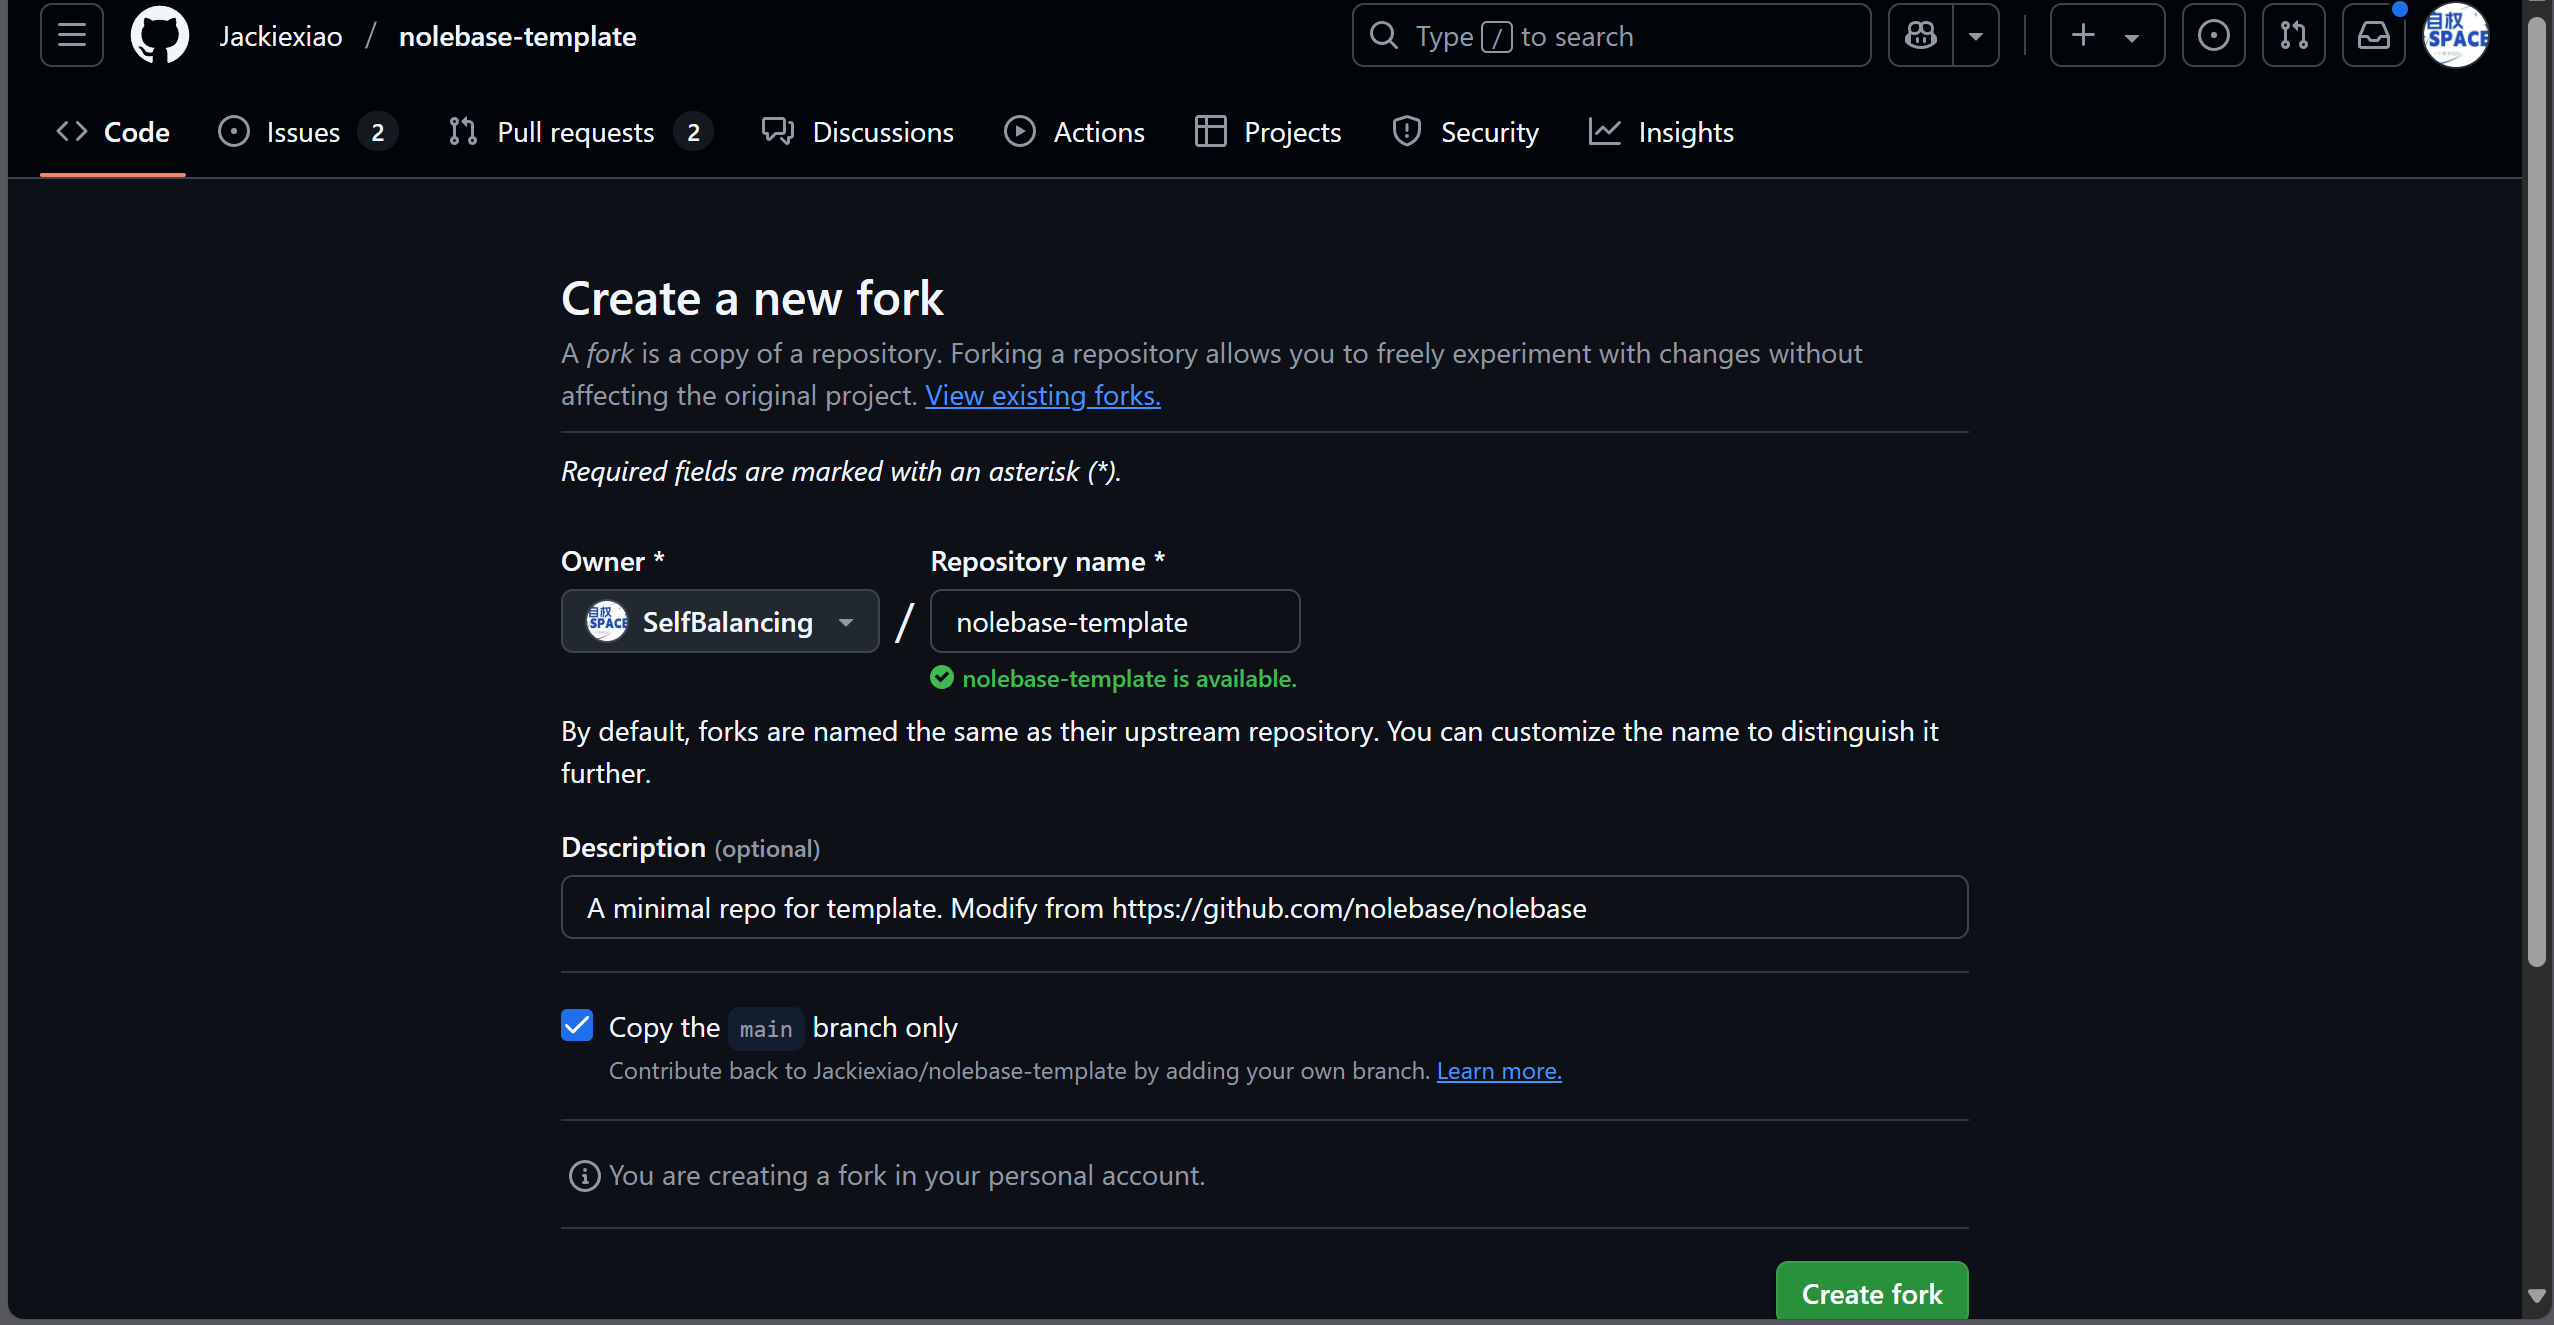Open notifications inbox icon
The width and height of the screenshot is (2554, 1325).
(2374, 36)
